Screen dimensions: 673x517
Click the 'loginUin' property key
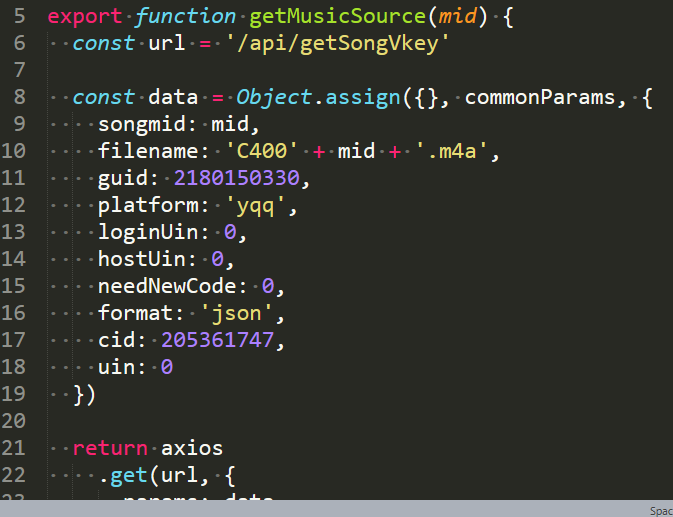[x=148, y=233]
